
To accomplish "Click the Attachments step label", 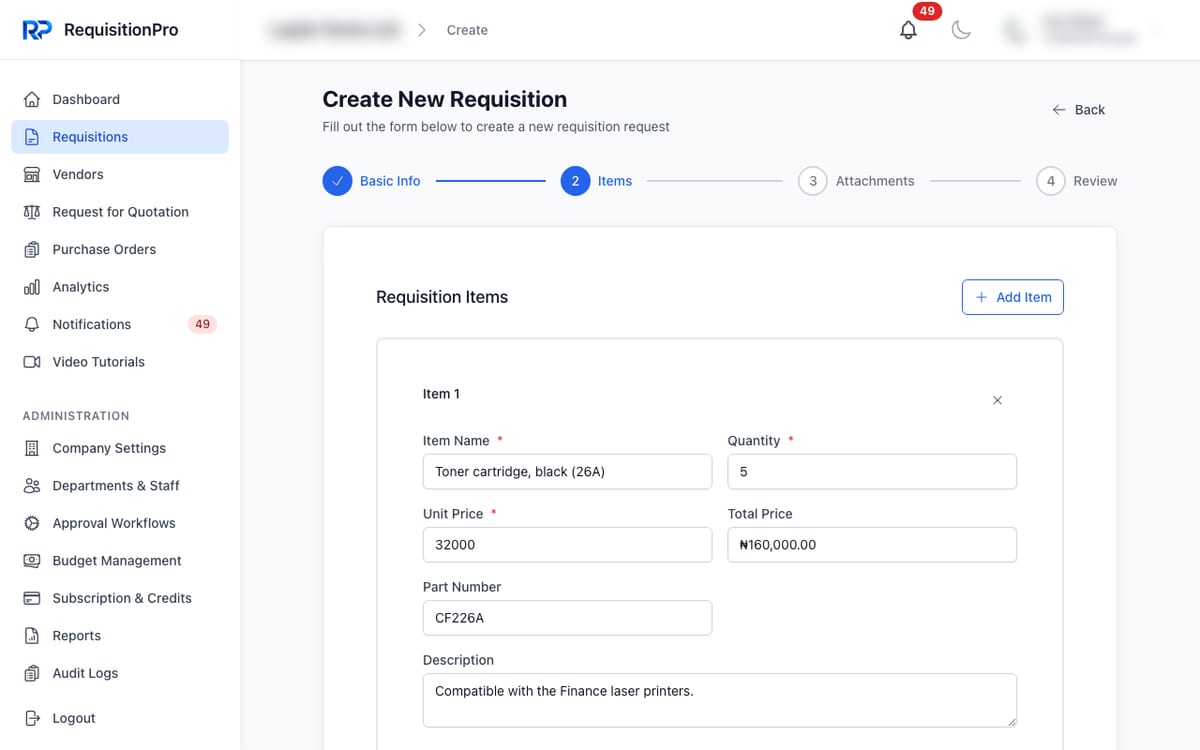I will click(875, 181).
